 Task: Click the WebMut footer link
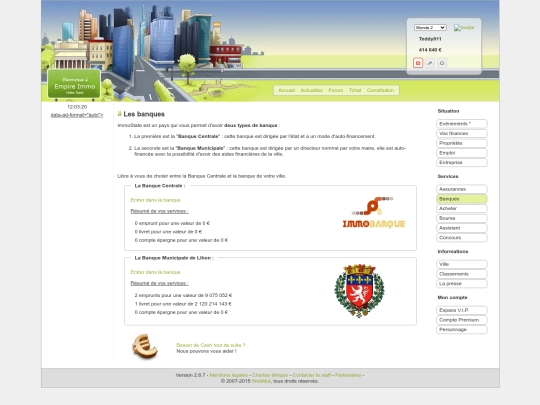pyautogui.click(x=261, y=381)
